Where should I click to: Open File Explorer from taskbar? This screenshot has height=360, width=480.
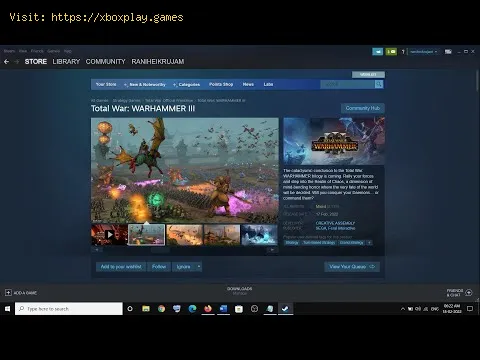click(x=146, y=309)
